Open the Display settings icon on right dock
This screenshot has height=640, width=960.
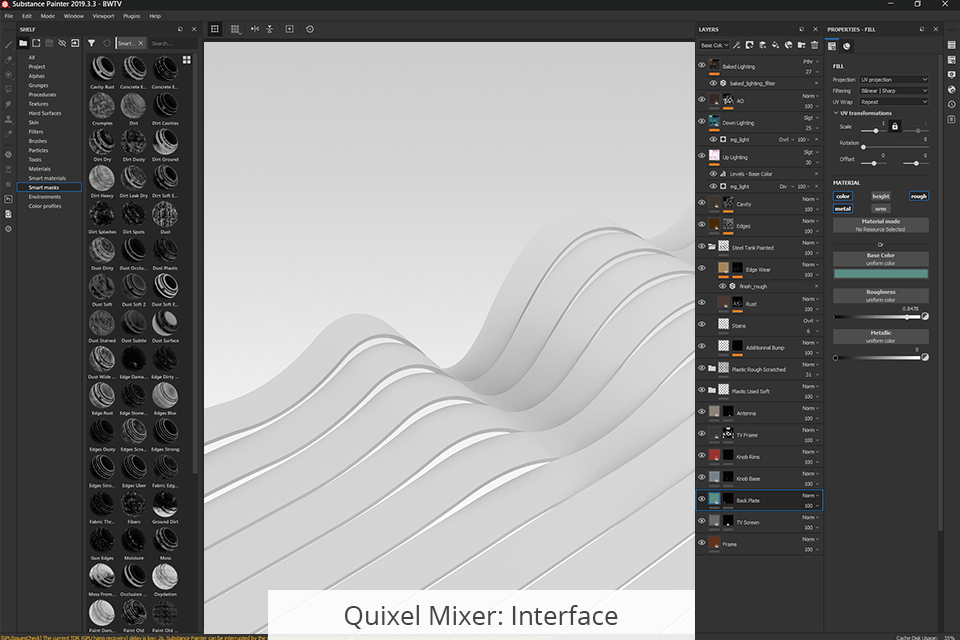tap(951, 75)
